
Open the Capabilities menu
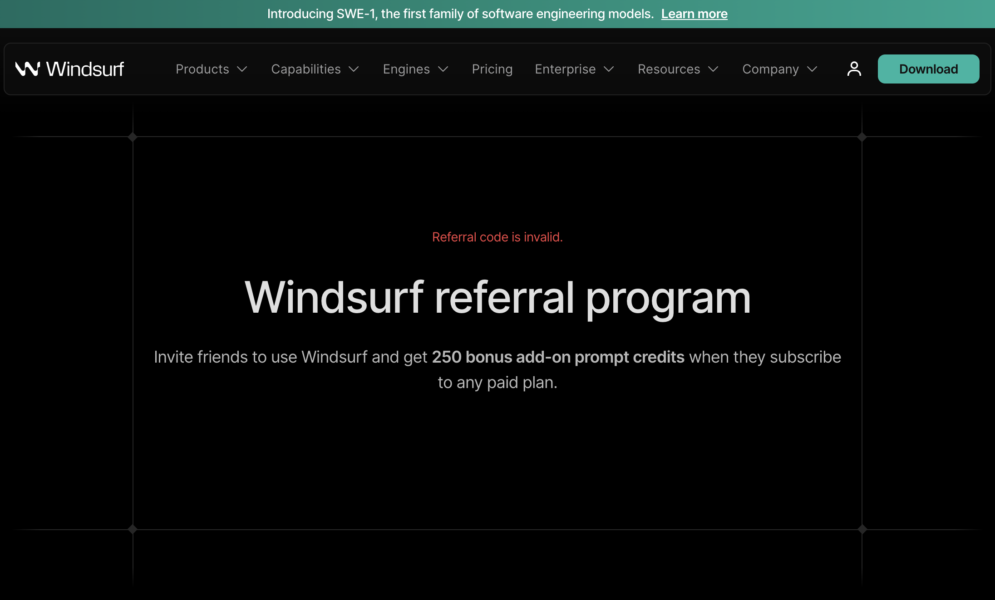(315, 68)
